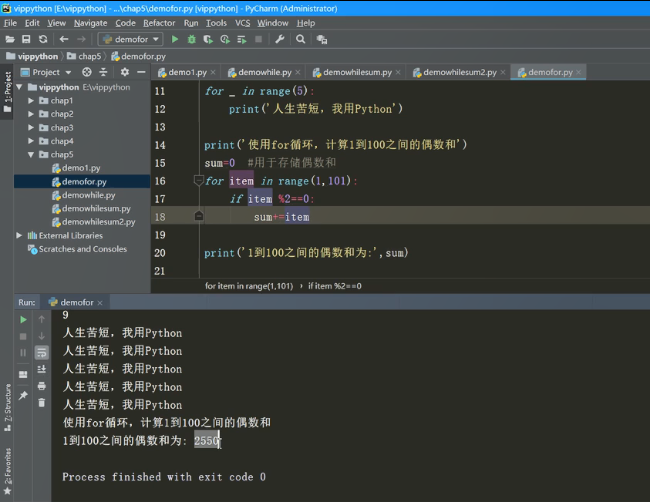Click the fold end marker on line 18
The width and height of the screenshot is (650, 502).
(199, 216)
